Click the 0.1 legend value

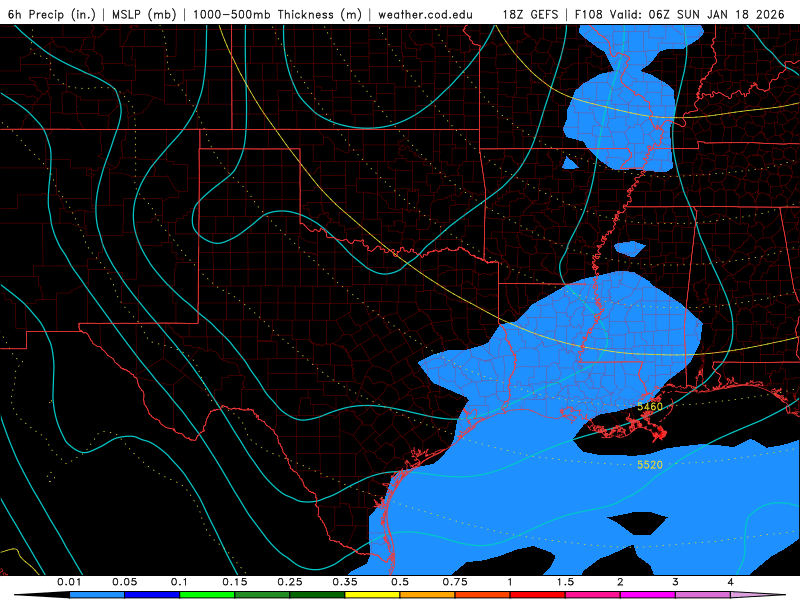(179, 582)
